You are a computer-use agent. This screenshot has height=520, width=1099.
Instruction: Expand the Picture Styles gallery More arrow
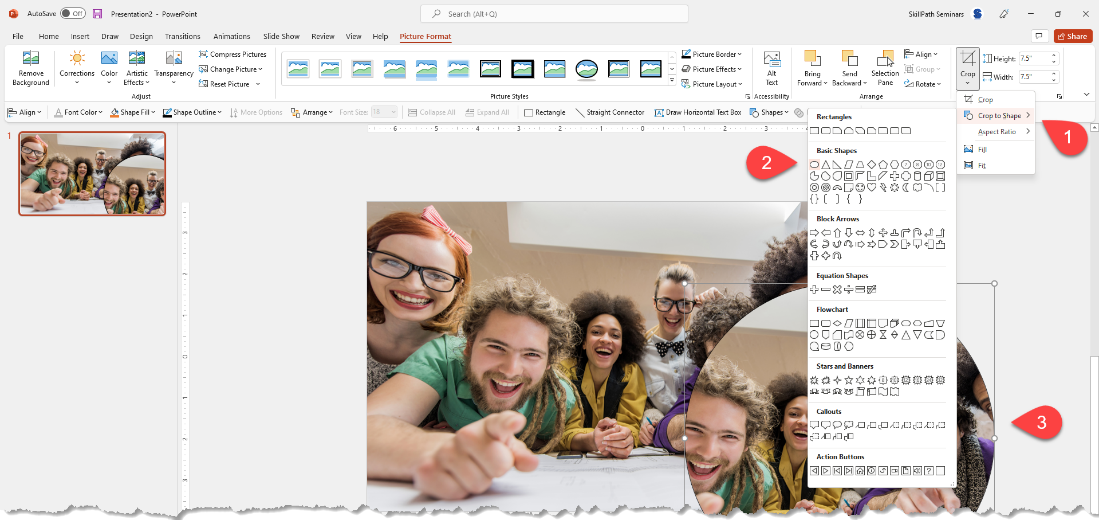point(672,82)
